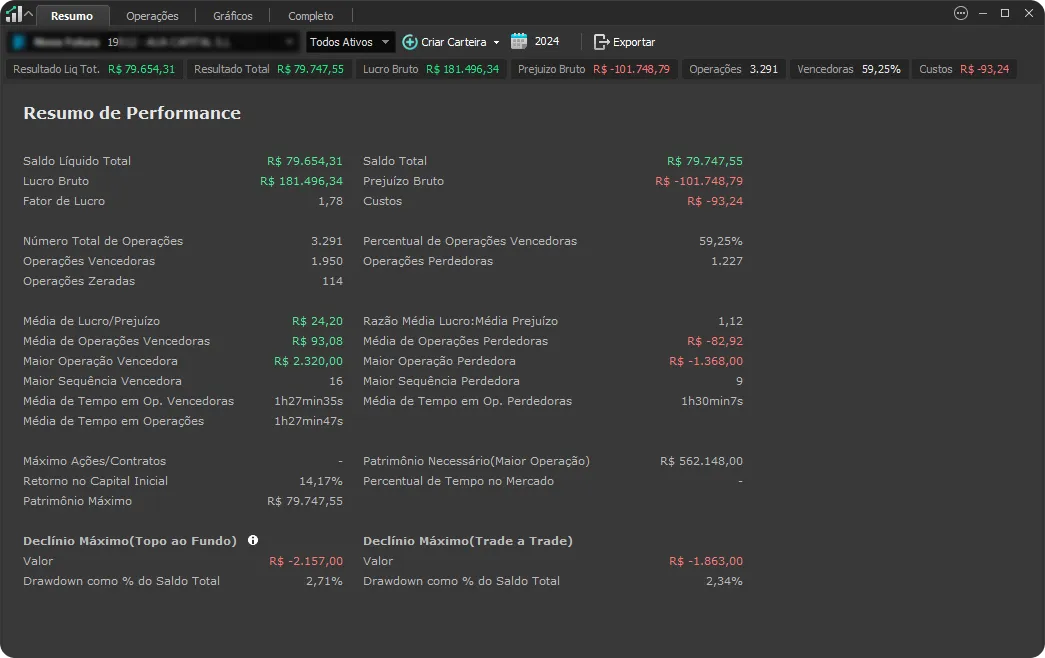Click the calendar icon next to 2024
This screenshot has width=1045, height=658.
click(519, 42)
